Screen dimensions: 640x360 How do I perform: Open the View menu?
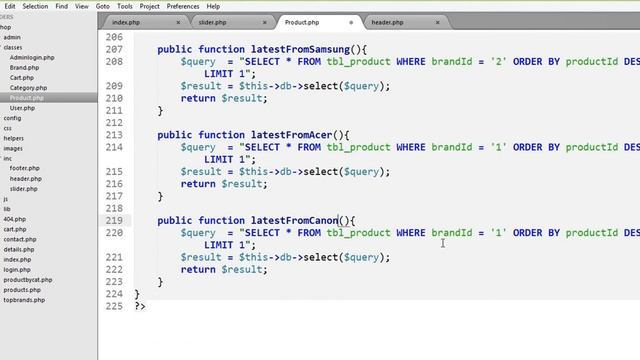[82, 6]
